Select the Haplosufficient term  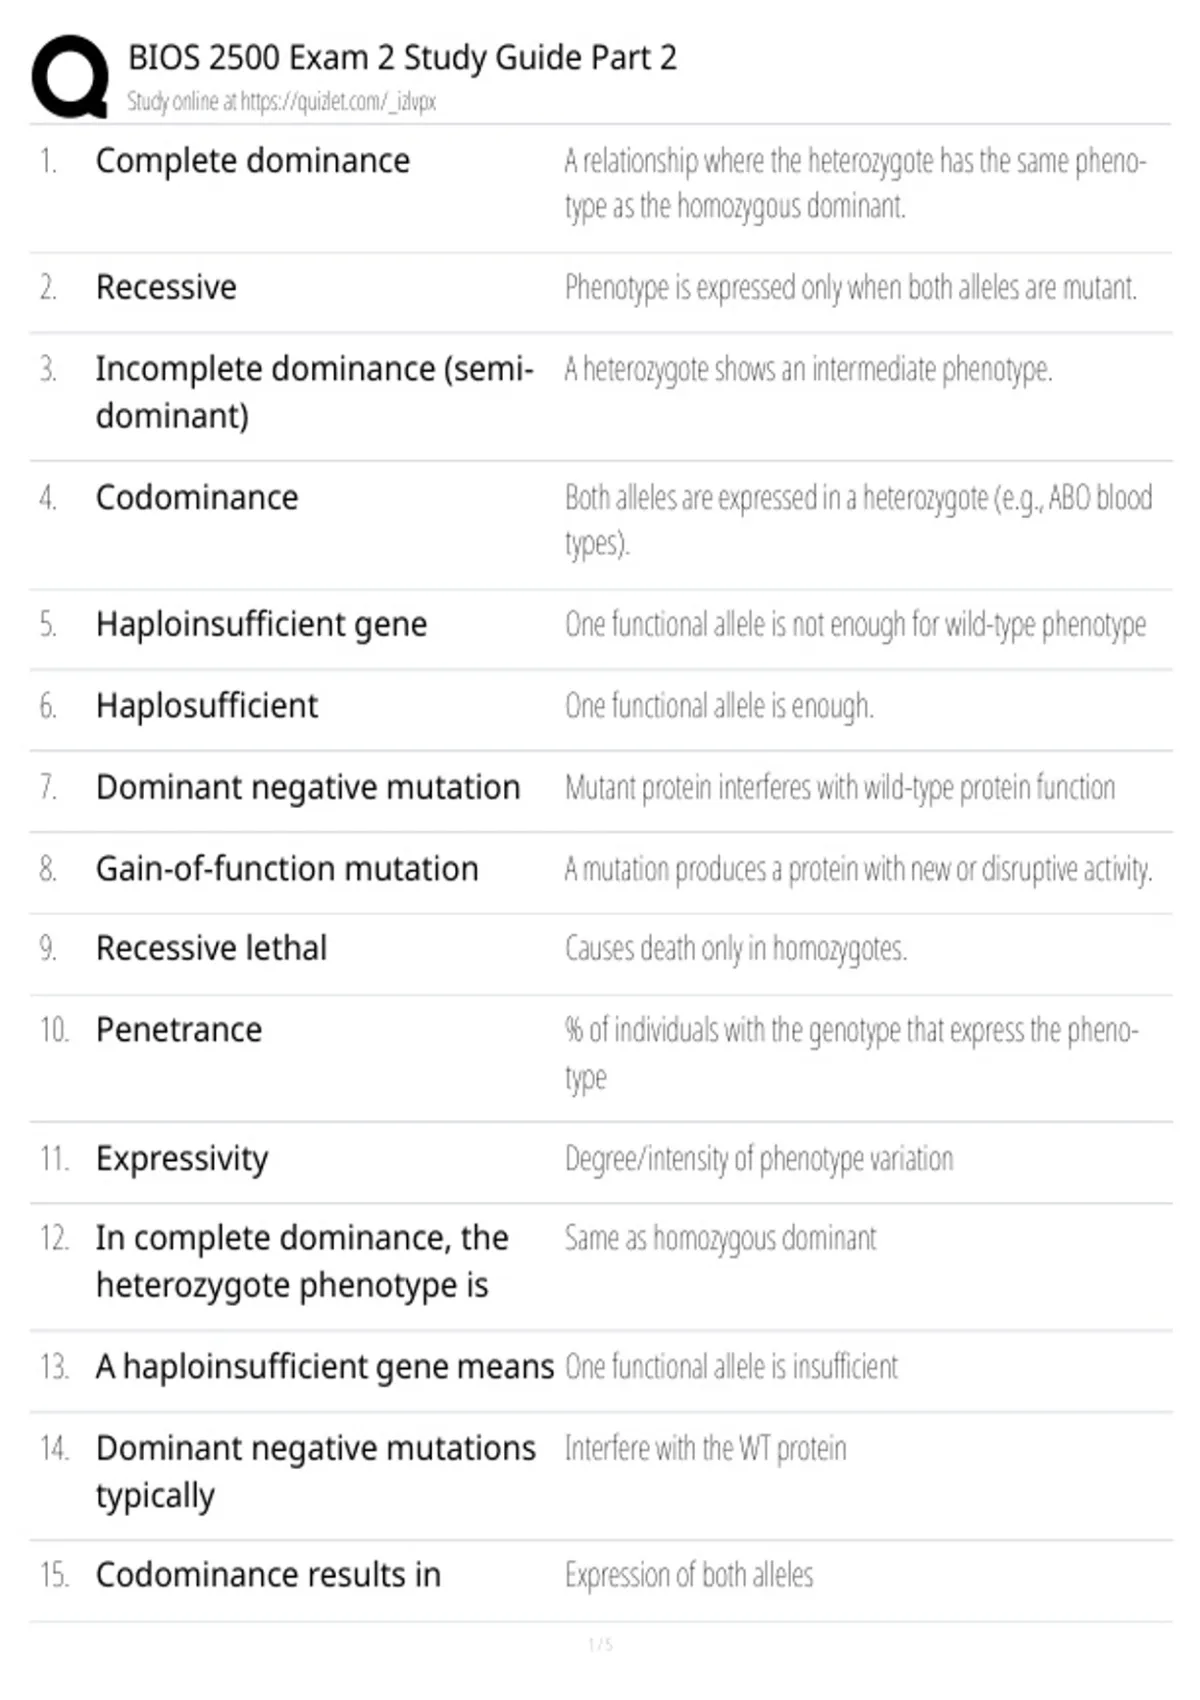pyautogui.click(x=207, y=706)
